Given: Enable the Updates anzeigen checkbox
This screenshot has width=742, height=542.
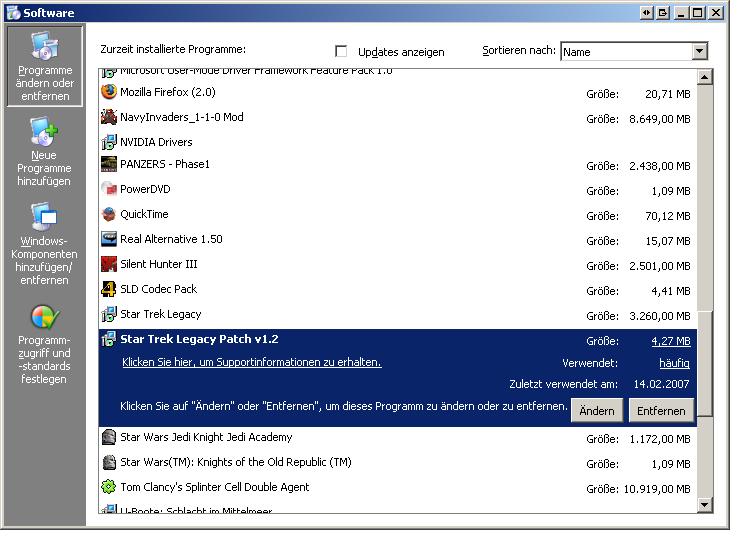Looking at the screenshot, I should [341, 51].
